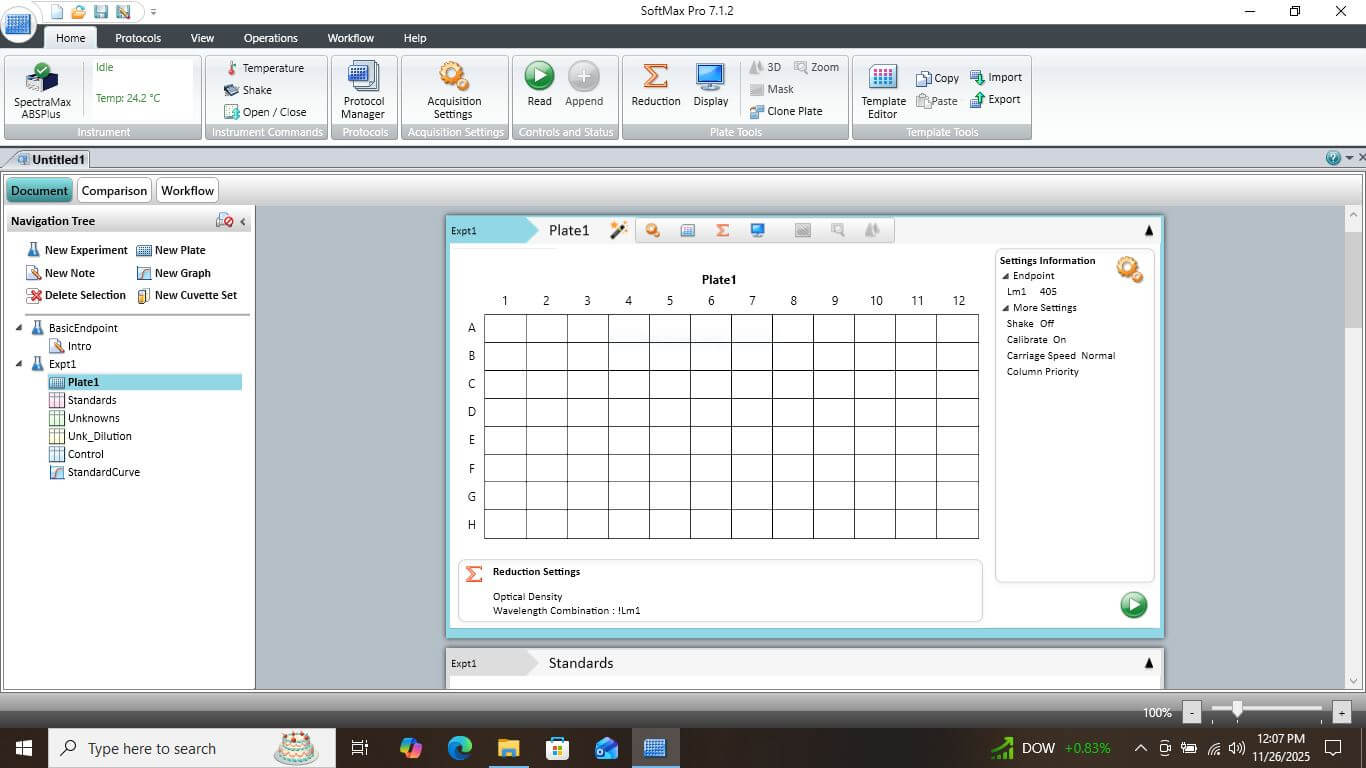Screen dimensions: 1366x768
Task: Open the Protocol Manager
Action: 364,89
